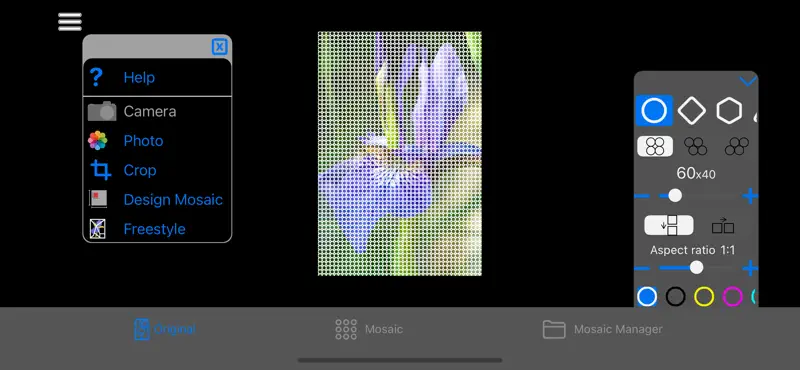Viewport: 800px width, 370px height.
Task: Choose the square grid circle arrangement
Action: coord(655,146)
